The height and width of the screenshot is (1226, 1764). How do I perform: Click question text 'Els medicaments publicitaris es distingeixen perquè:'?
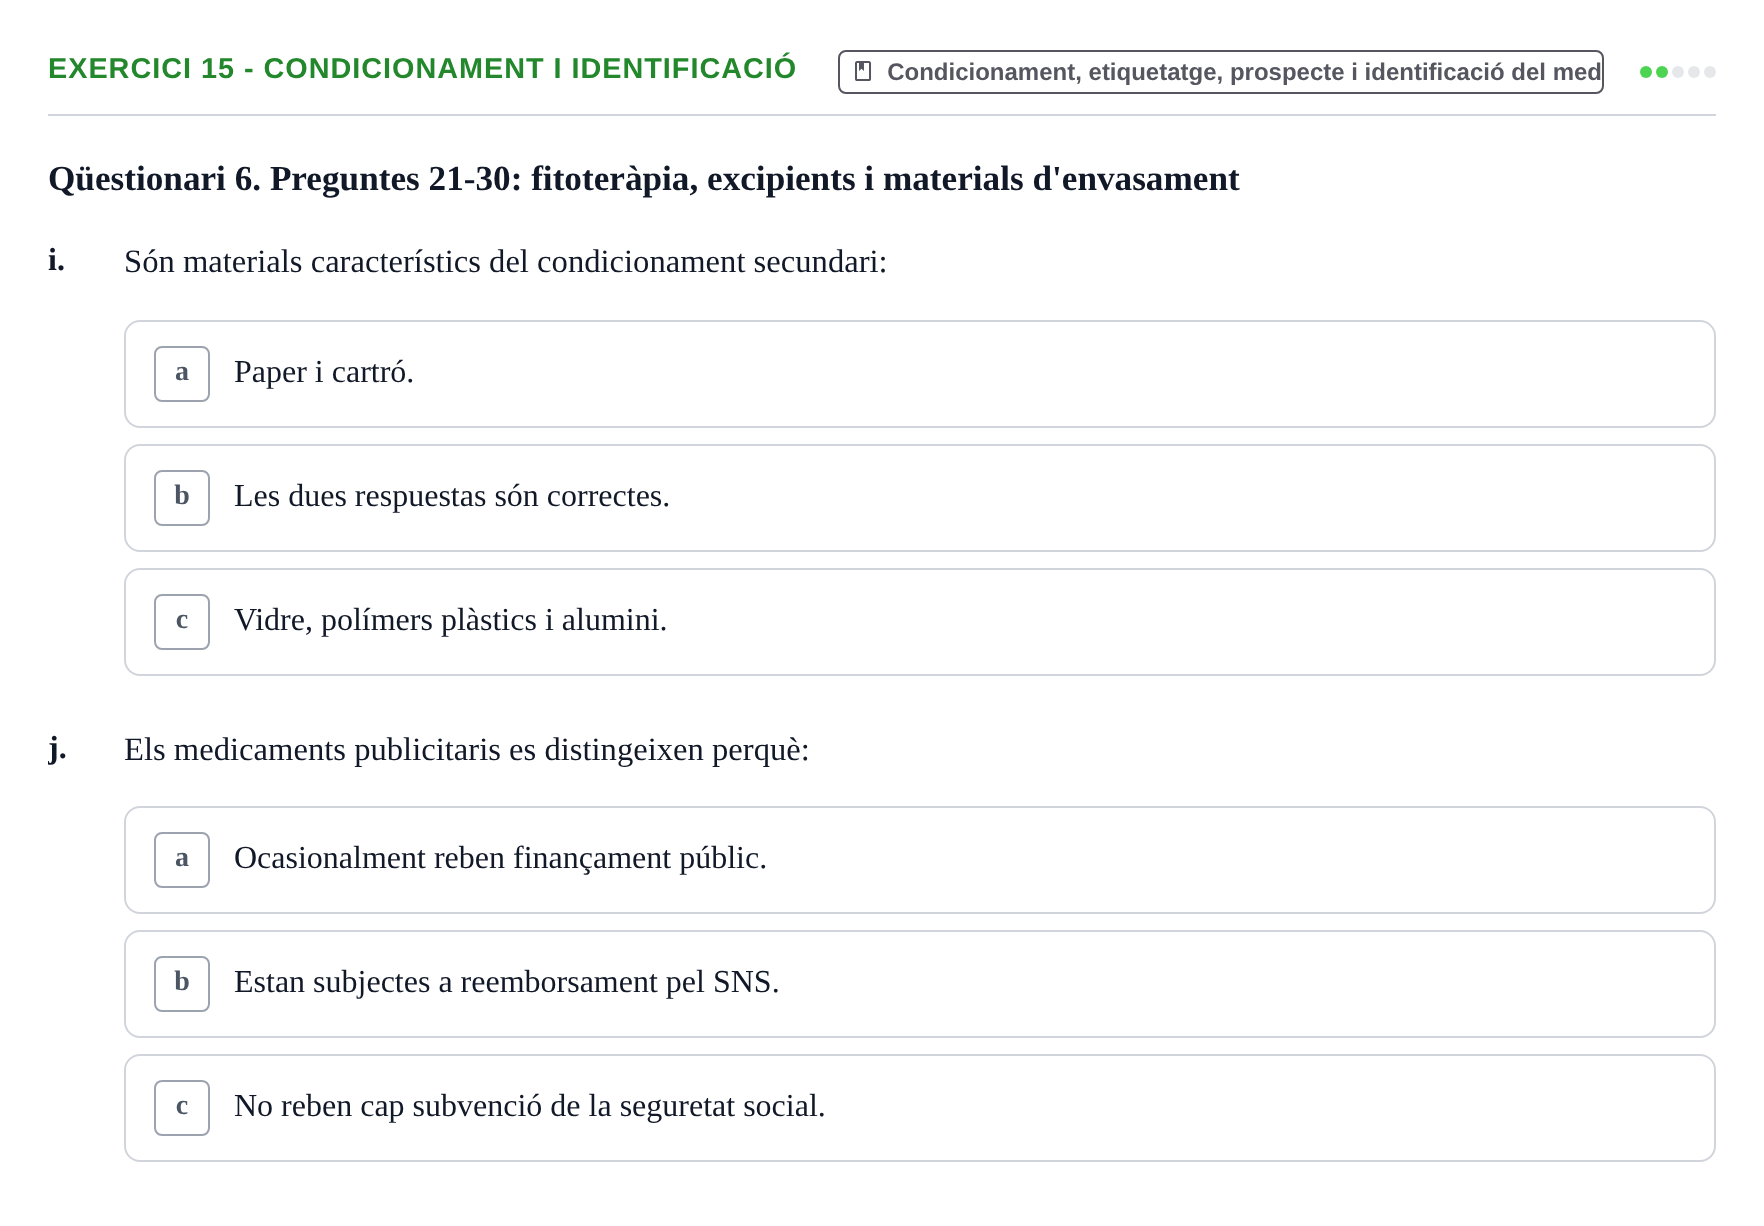point(466,750)
